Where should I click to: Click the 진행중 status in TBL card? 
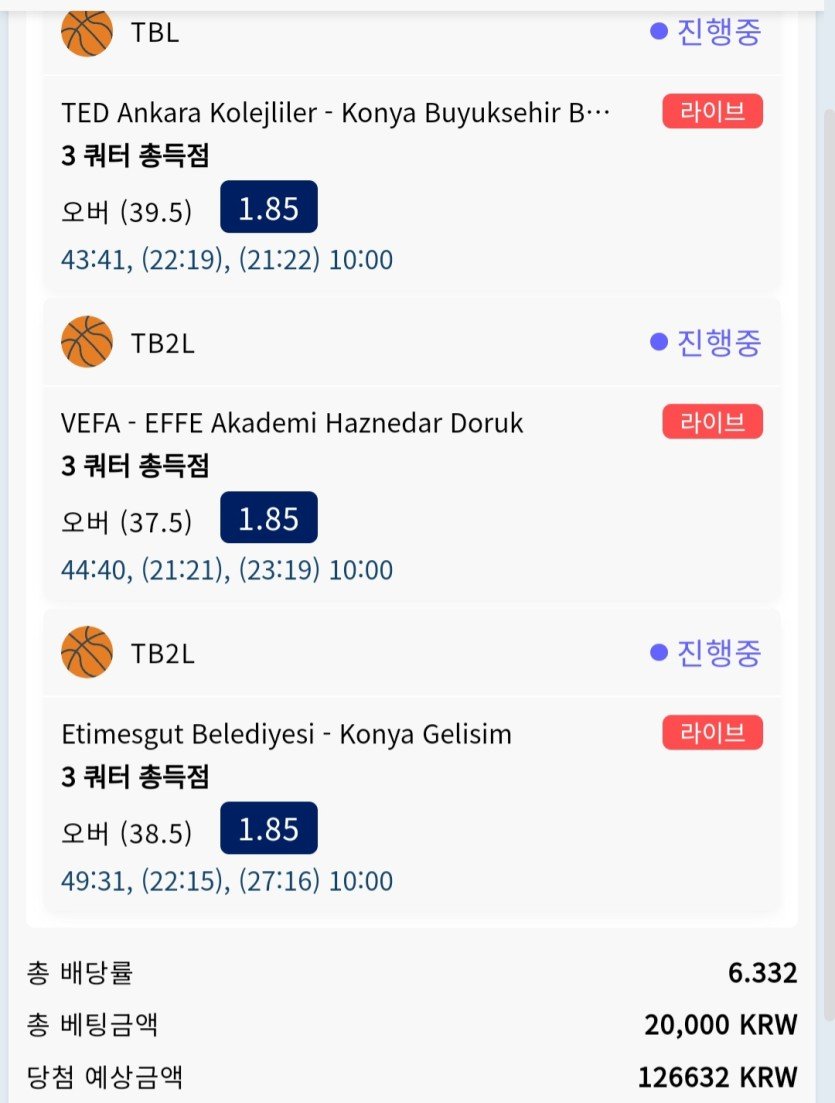point(706,32)
